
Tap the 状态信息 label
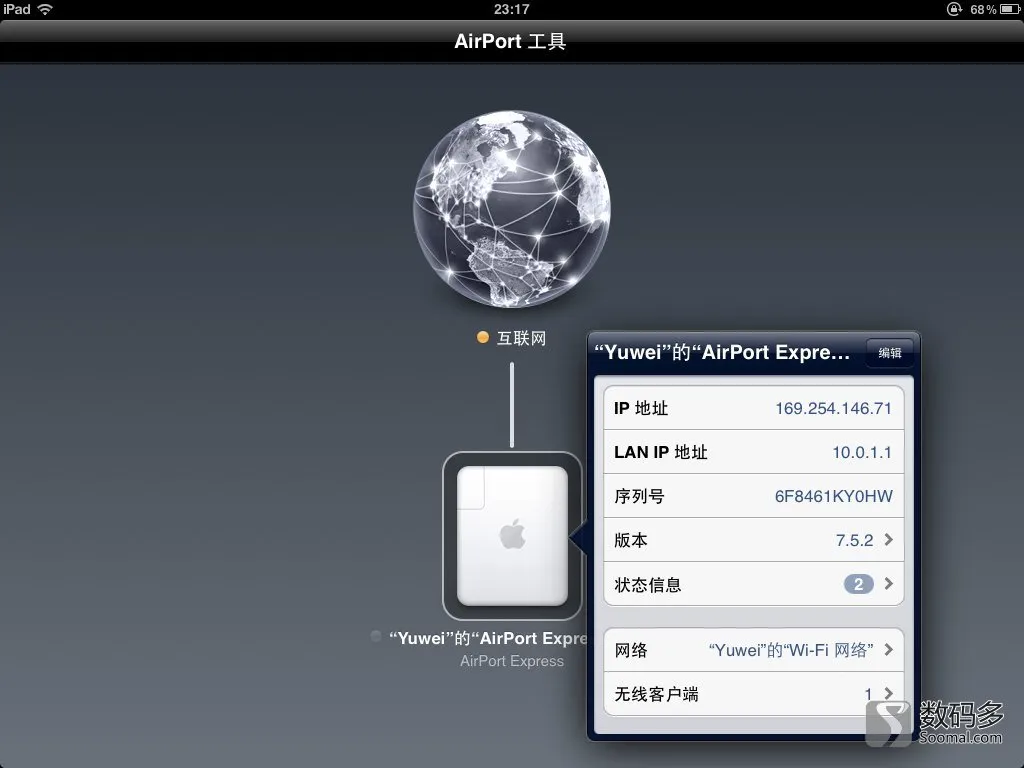tap(648, 584)
